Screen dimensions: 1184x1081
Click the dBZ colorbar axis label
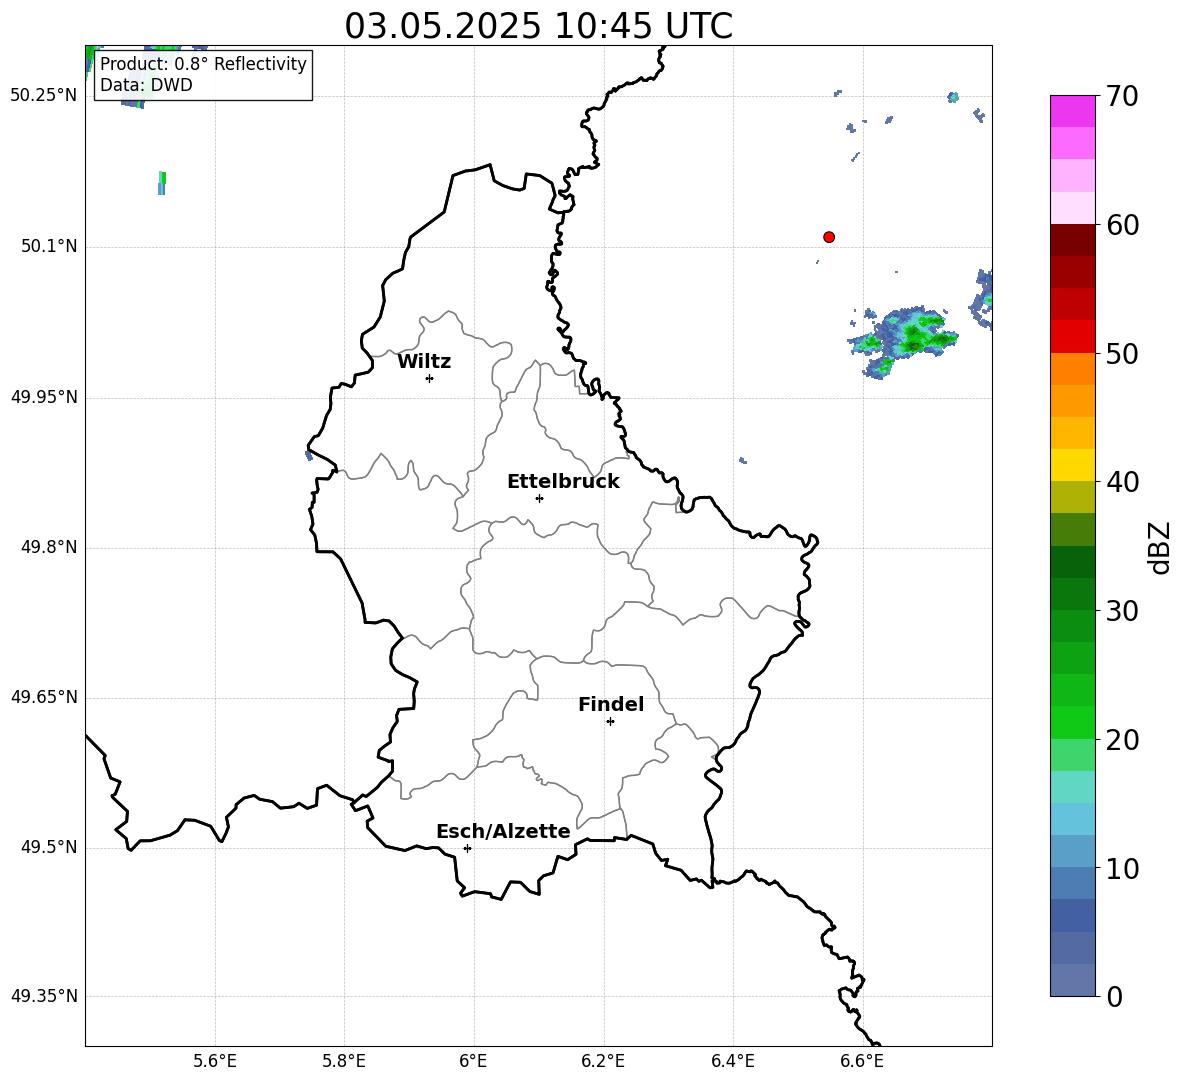1159,547
